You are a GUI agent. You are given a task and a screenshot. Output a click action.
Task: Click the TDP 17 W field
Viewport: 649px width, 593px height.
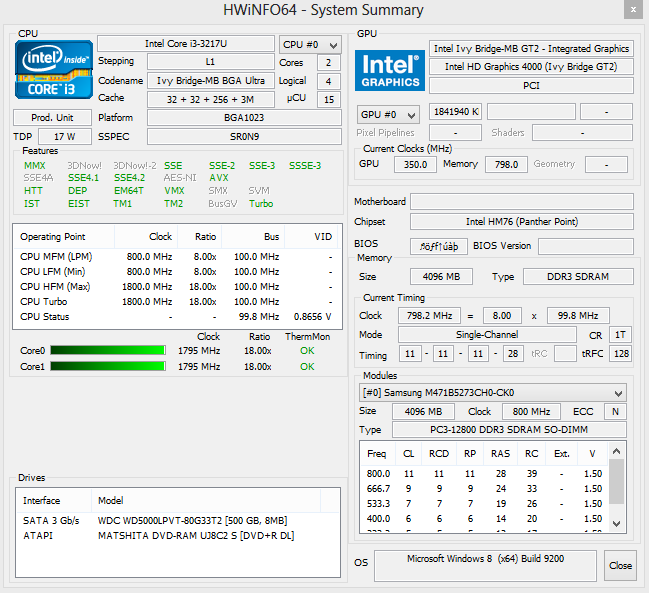(x=65, y=137)
